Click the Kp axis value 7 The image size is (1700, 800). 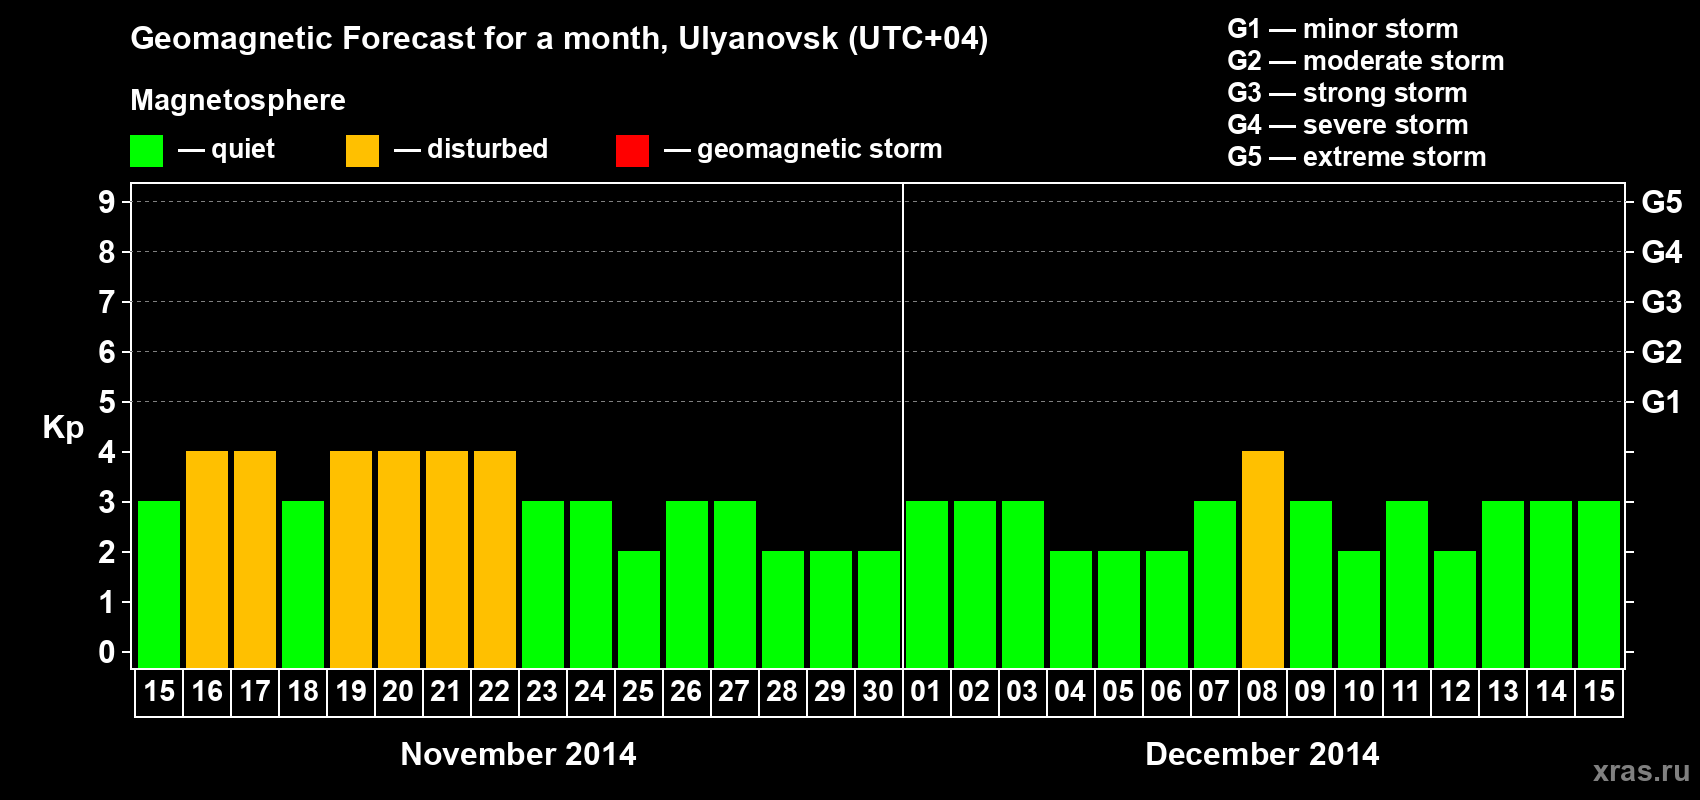point(107,302)
